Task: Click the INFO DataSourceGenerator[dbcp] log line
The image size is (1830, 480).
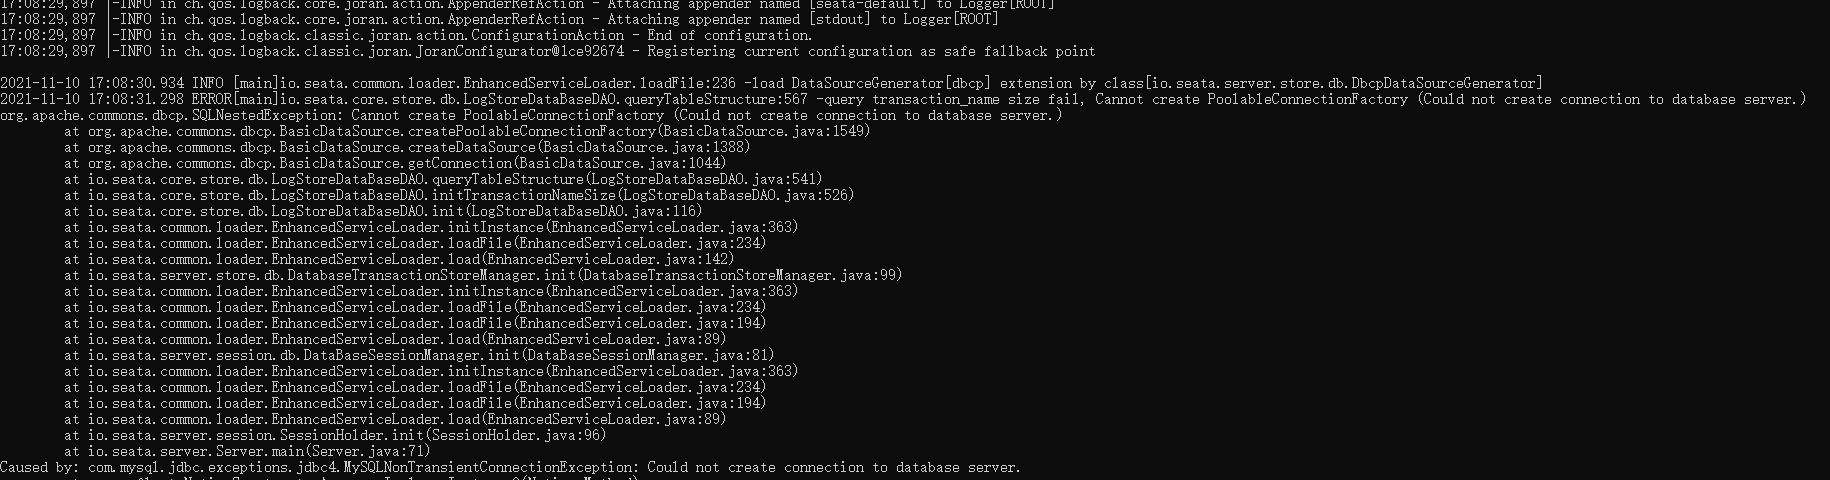Action: [771, 83]
